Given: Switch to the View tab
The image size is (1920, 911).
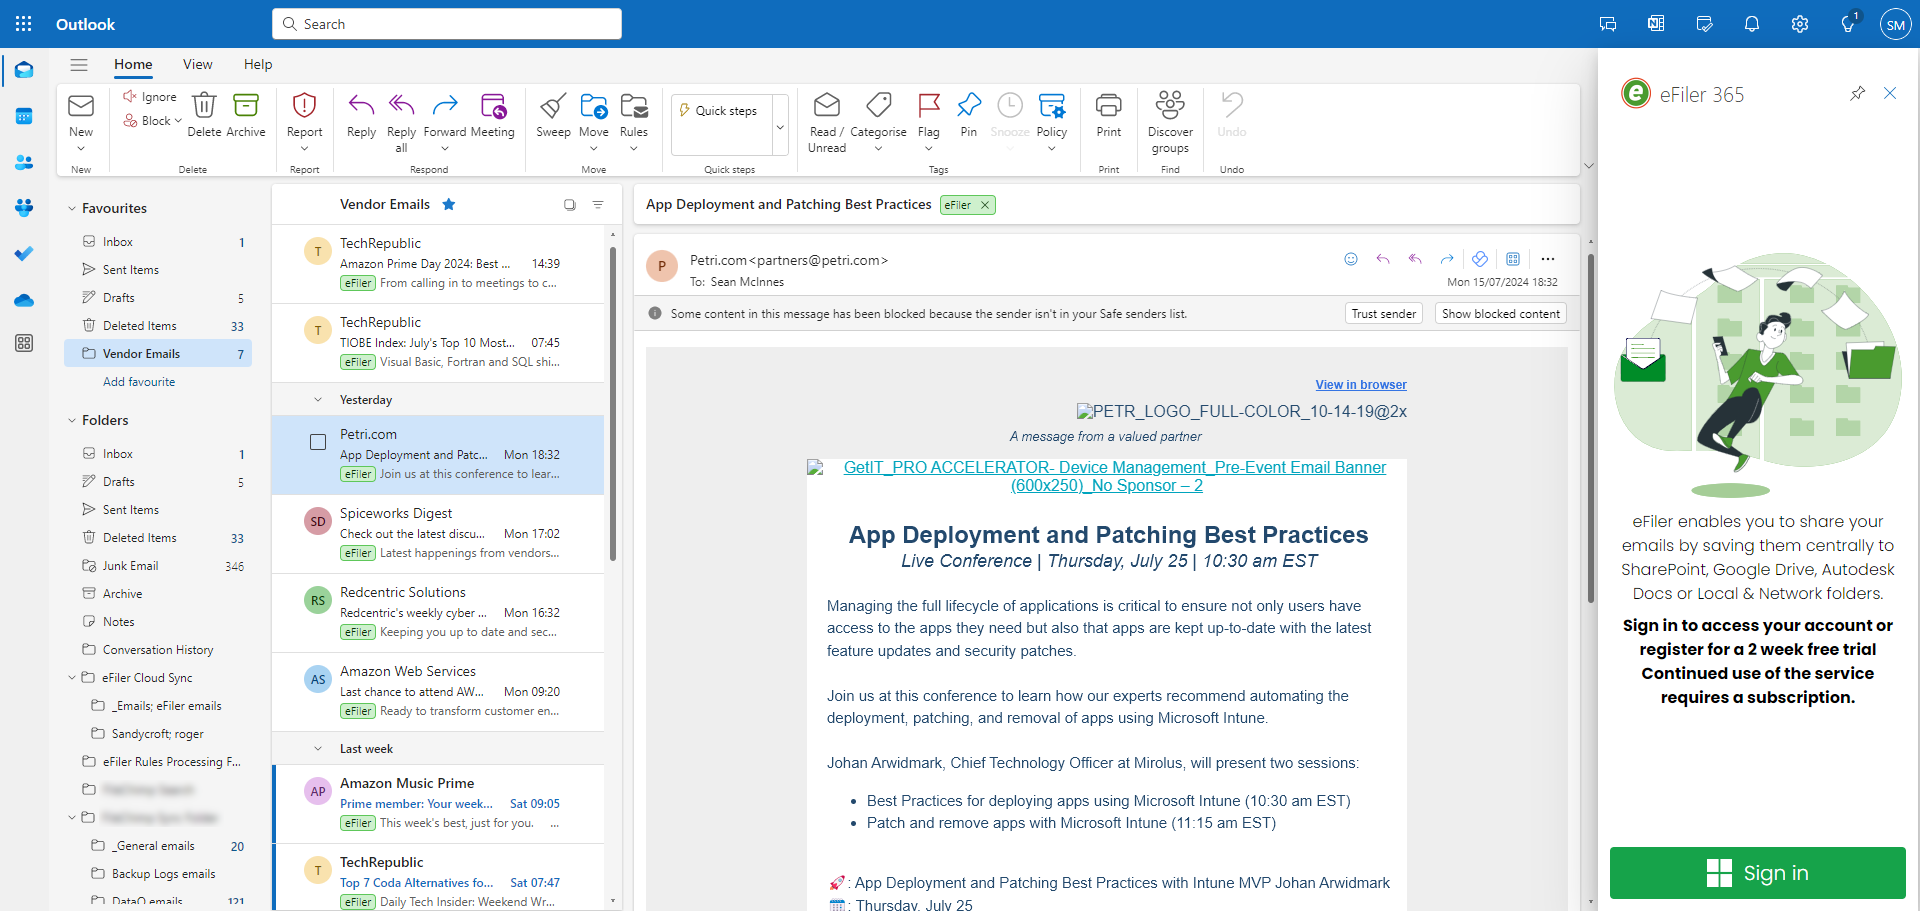Looking at the screenshot, I should point(197,65).
